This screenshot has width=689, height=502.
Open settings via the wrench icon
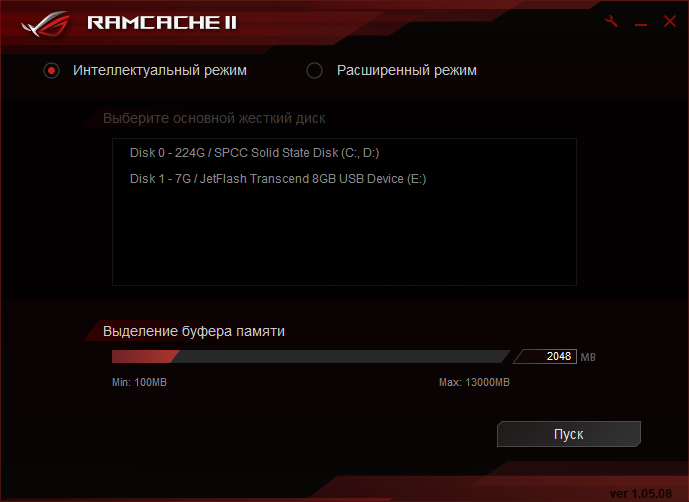click(x=611, y=21)
